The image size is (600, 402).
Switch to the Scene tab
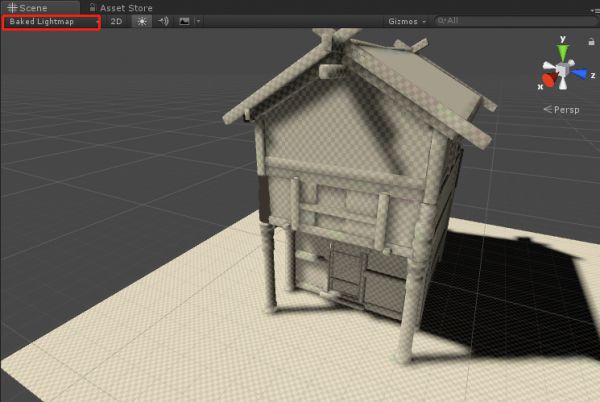click(x=40, y=7)
